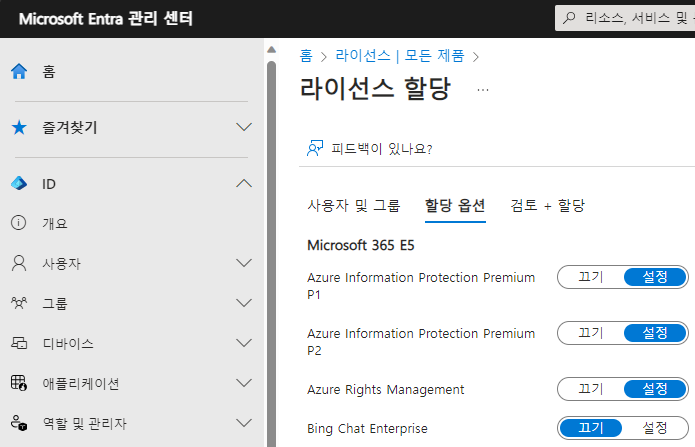Screen dimensions: 695x447
Task: Open the 검토 + 할당 tab
Action: pyautogui.click(x=547, y=205)
